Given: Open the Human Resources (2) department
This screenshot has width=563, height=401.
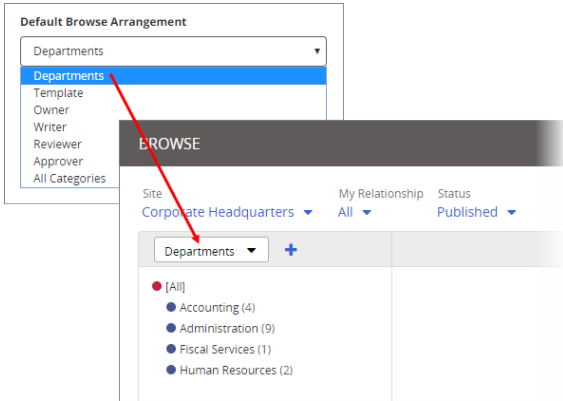Looking at the screenshot, I should pyautogui.click(x=236, y=370).
